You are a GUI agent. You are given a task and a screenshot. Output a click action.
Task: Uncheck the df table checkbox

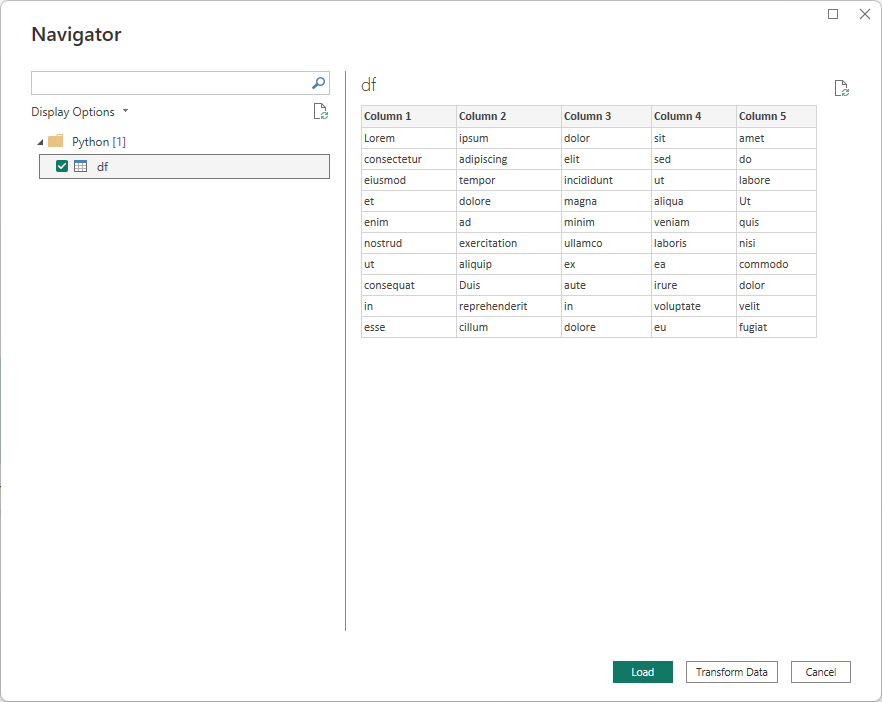[62, 167]
